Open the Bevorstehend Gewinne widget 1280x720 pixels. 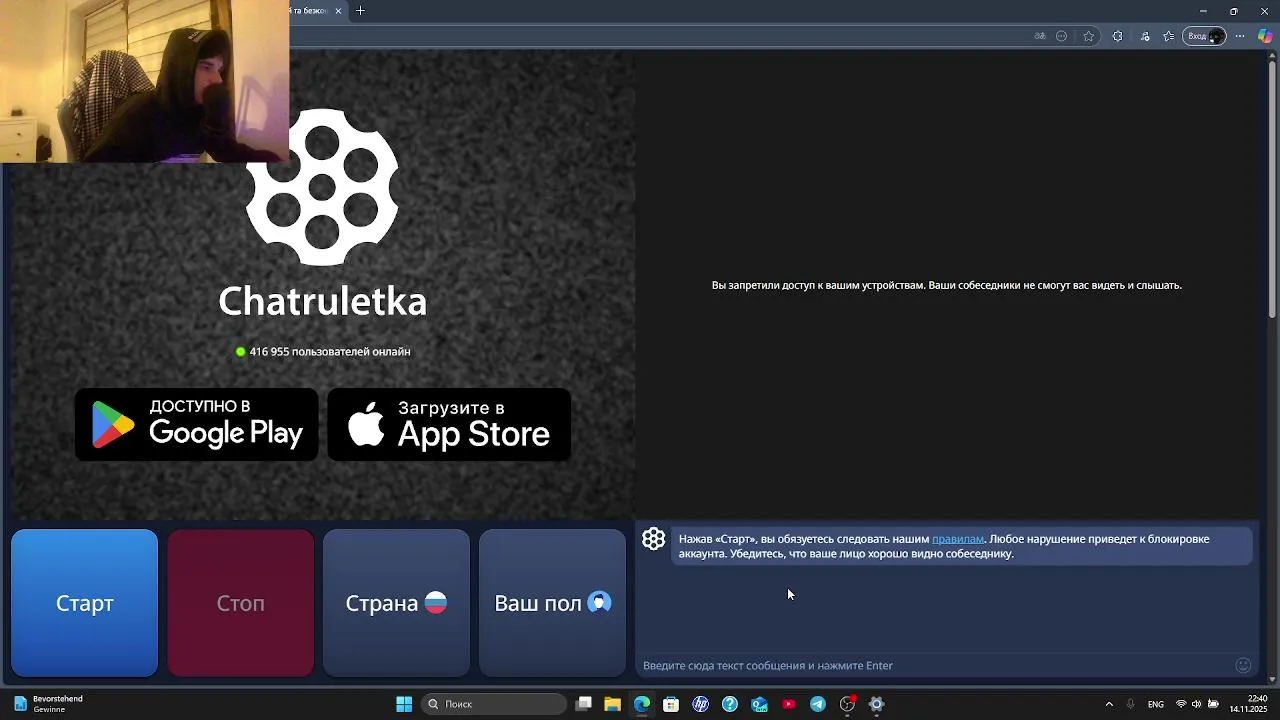pos(48,704)
